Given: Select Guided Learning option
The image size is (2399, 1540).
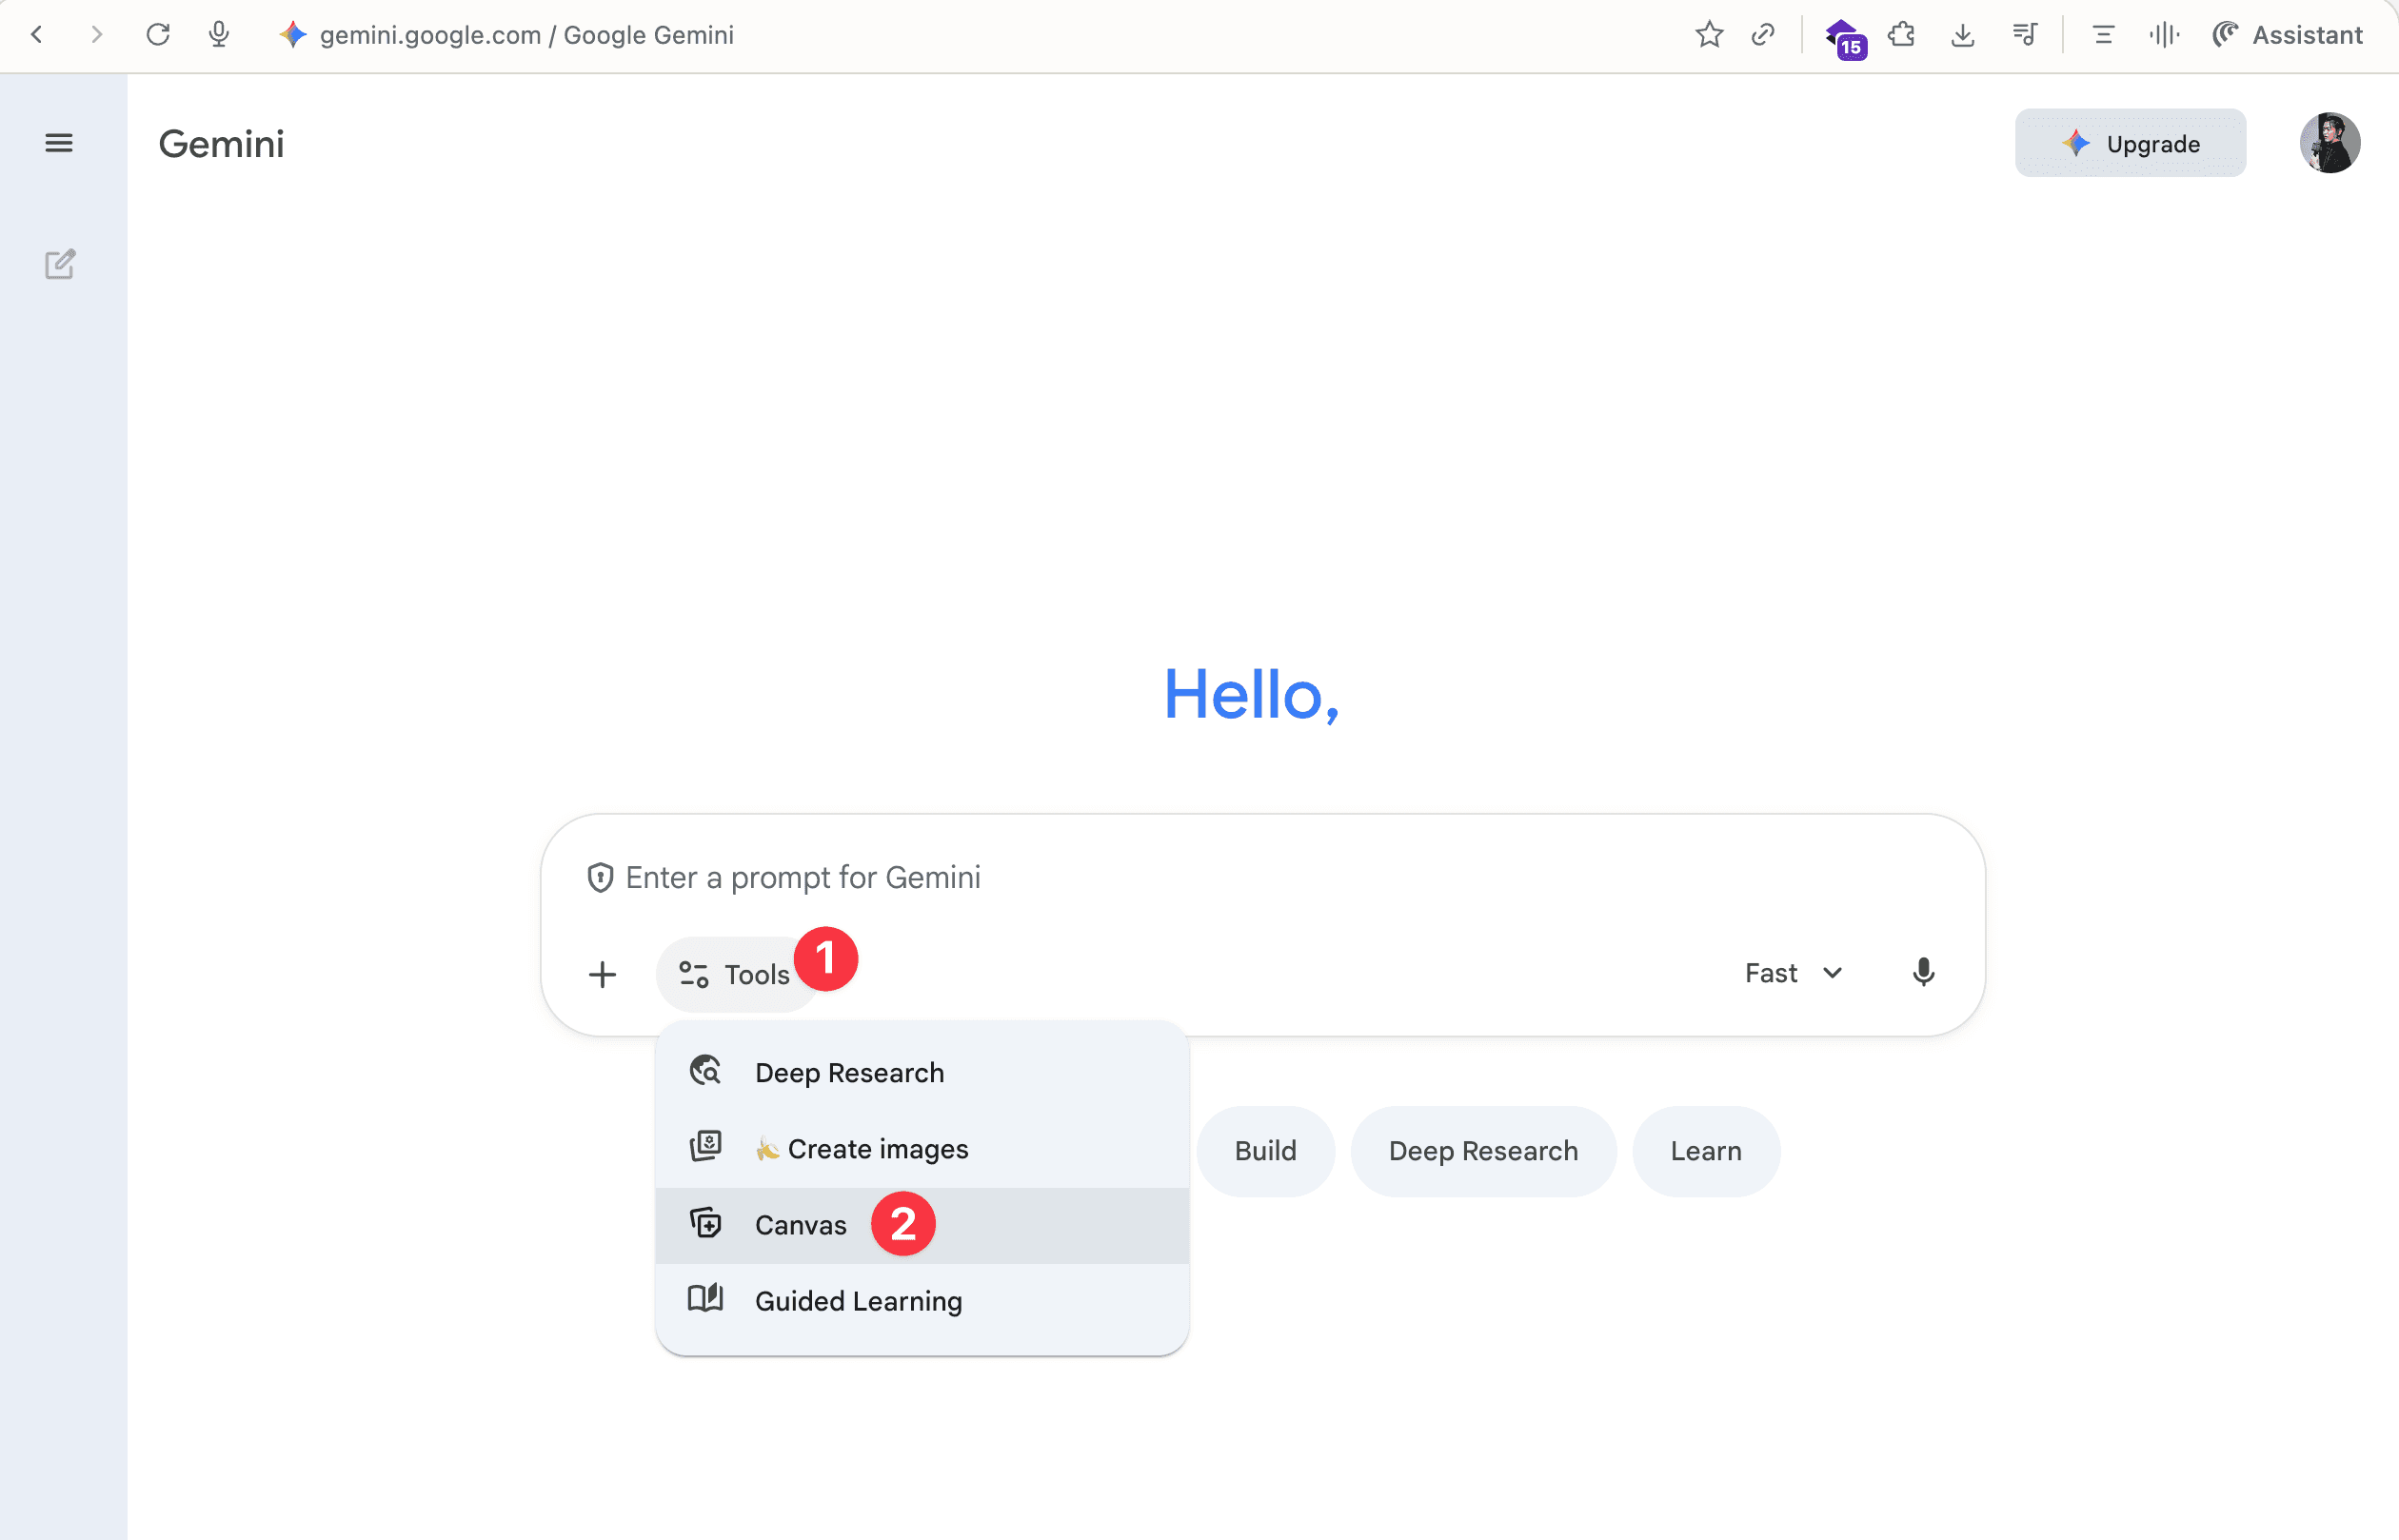Looking at the screenshot, I should tap(858, 1301).
